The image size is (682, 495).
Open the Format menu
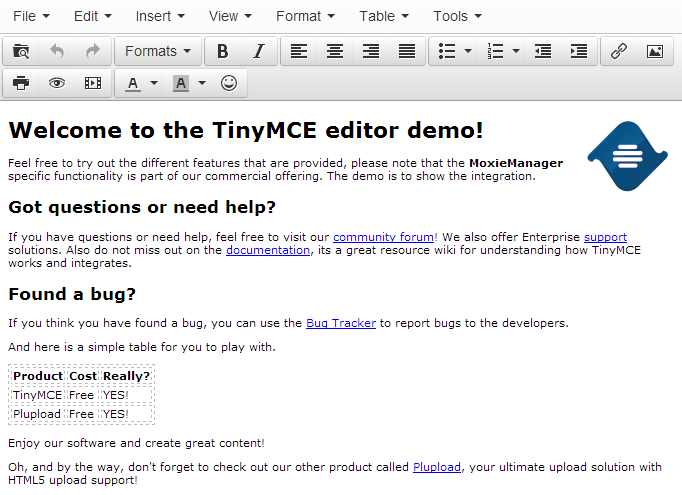(305, 17)
